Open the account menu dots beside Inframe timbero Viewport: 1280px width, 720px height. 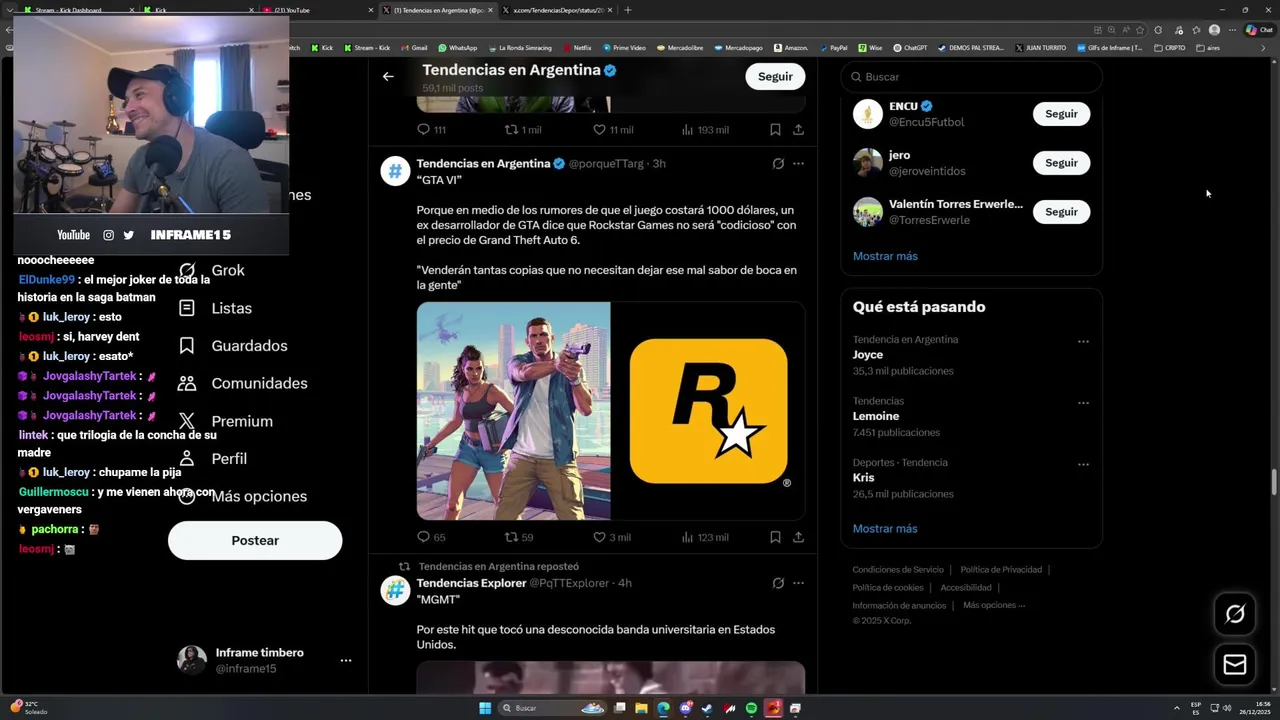pos(345,661)
